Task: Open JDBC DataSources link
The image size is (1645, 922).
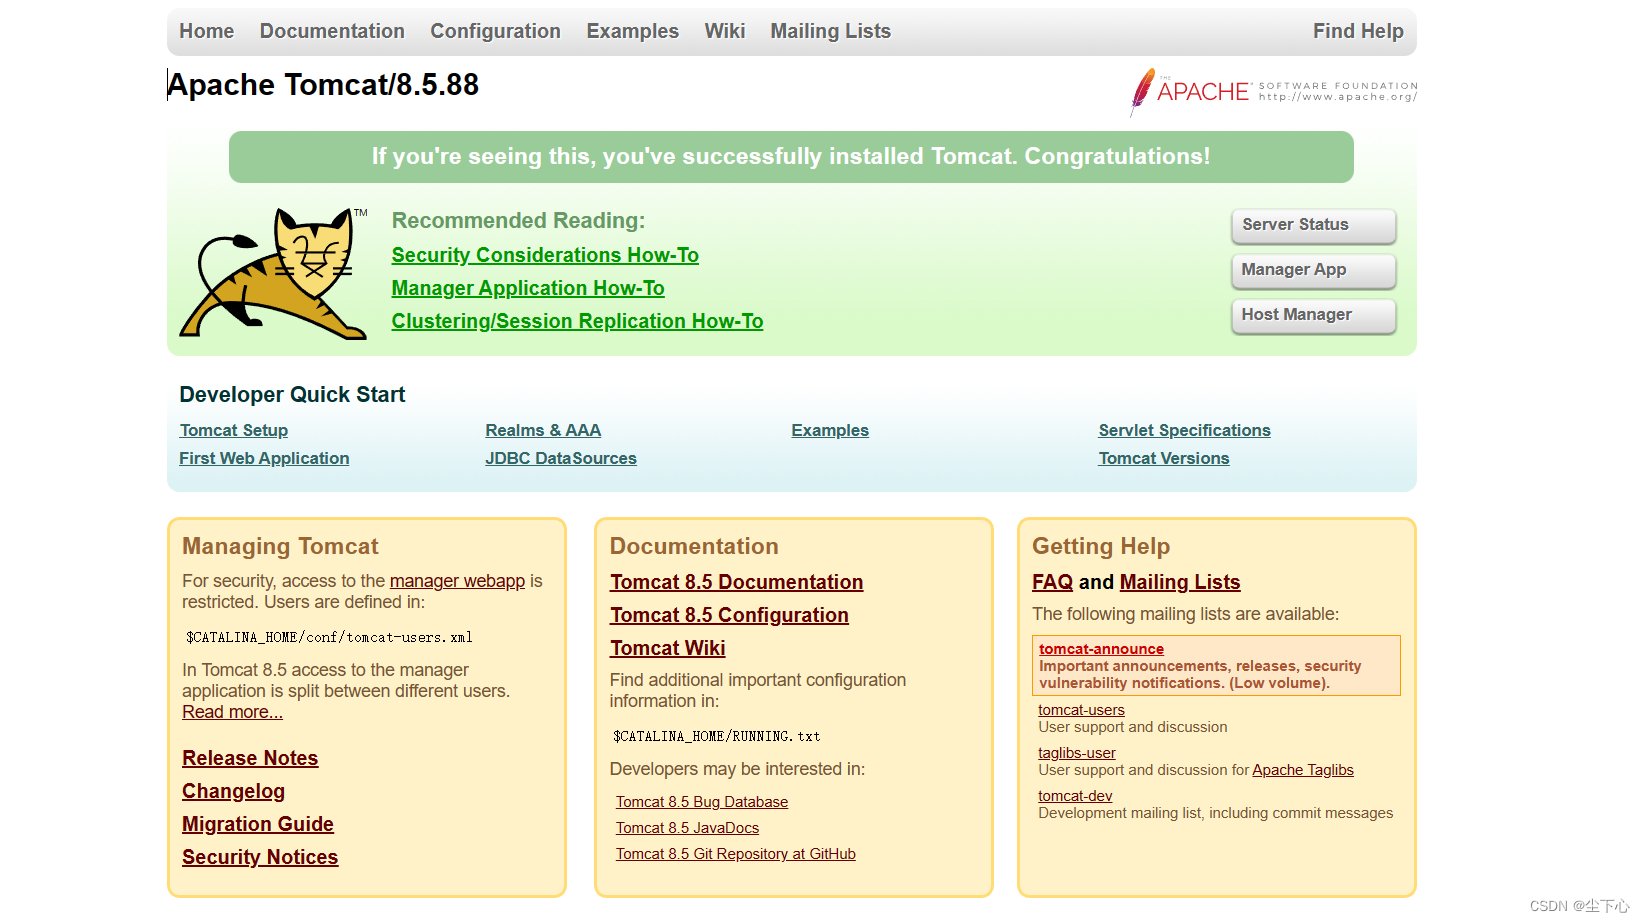Action: (x=561, y=458)
